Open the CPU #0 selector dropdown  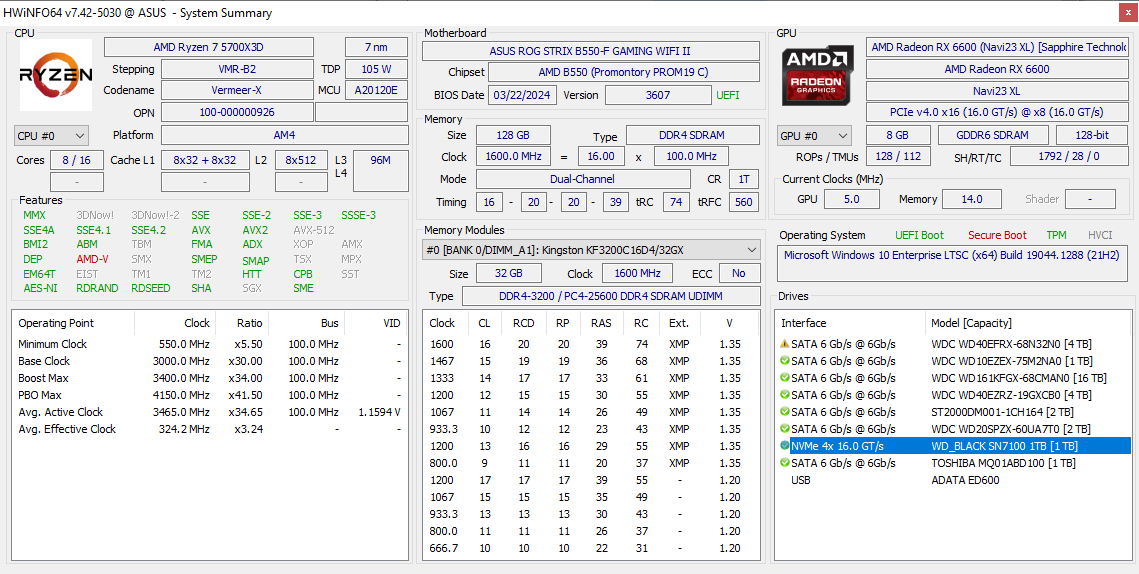[x=52, y=135]
